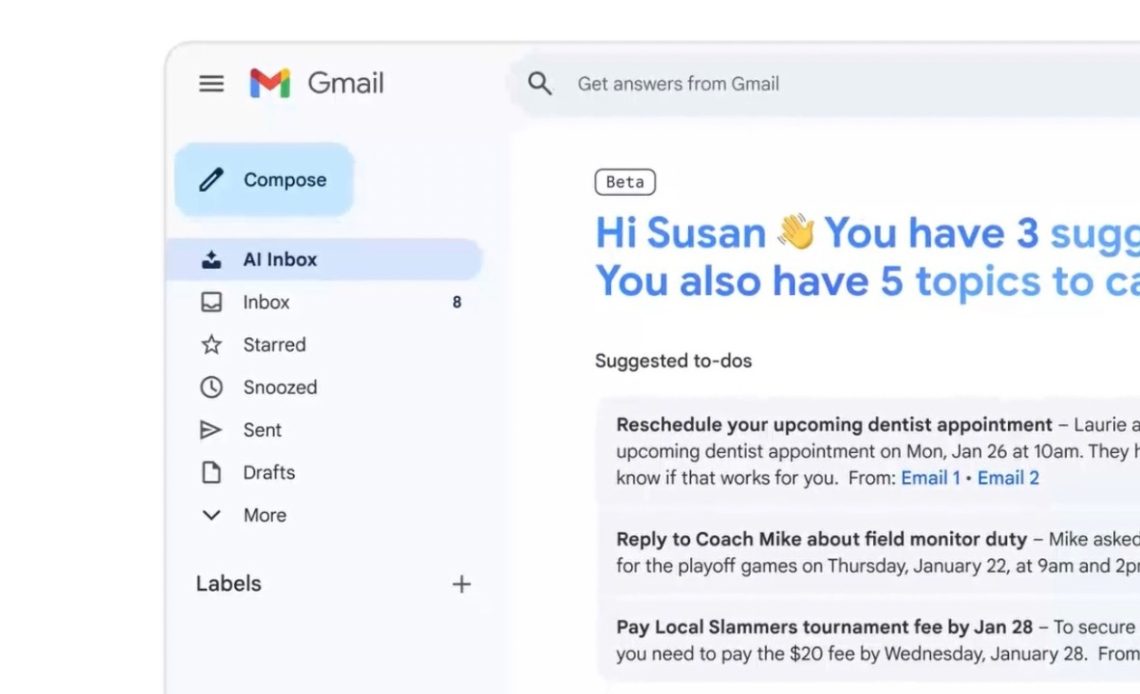Click the Gmail wordmark text
Image resolution: width=1140 pixels, height=694 pixels.
pos(345,84)
